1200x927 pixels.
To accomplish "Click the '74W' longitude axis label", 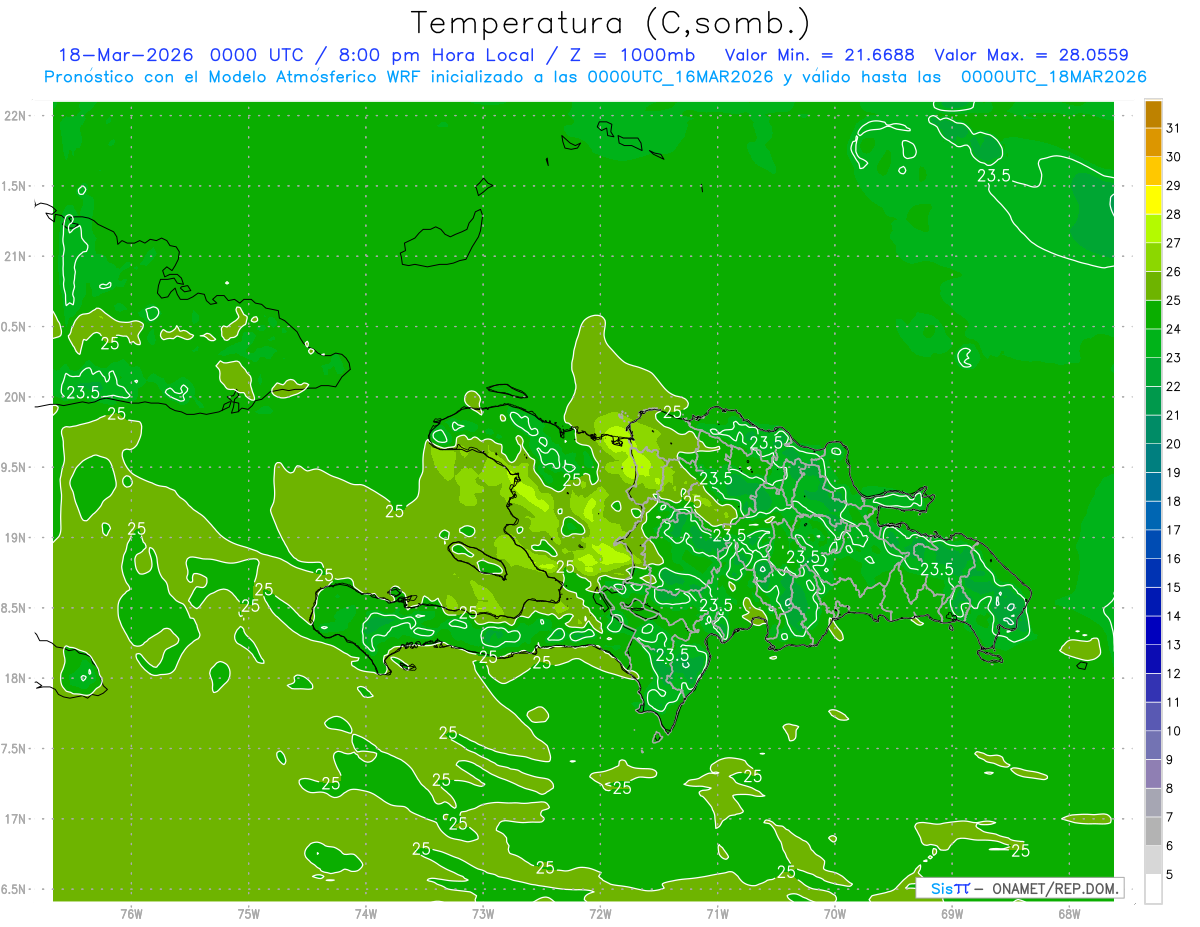I will coord(365,914).
